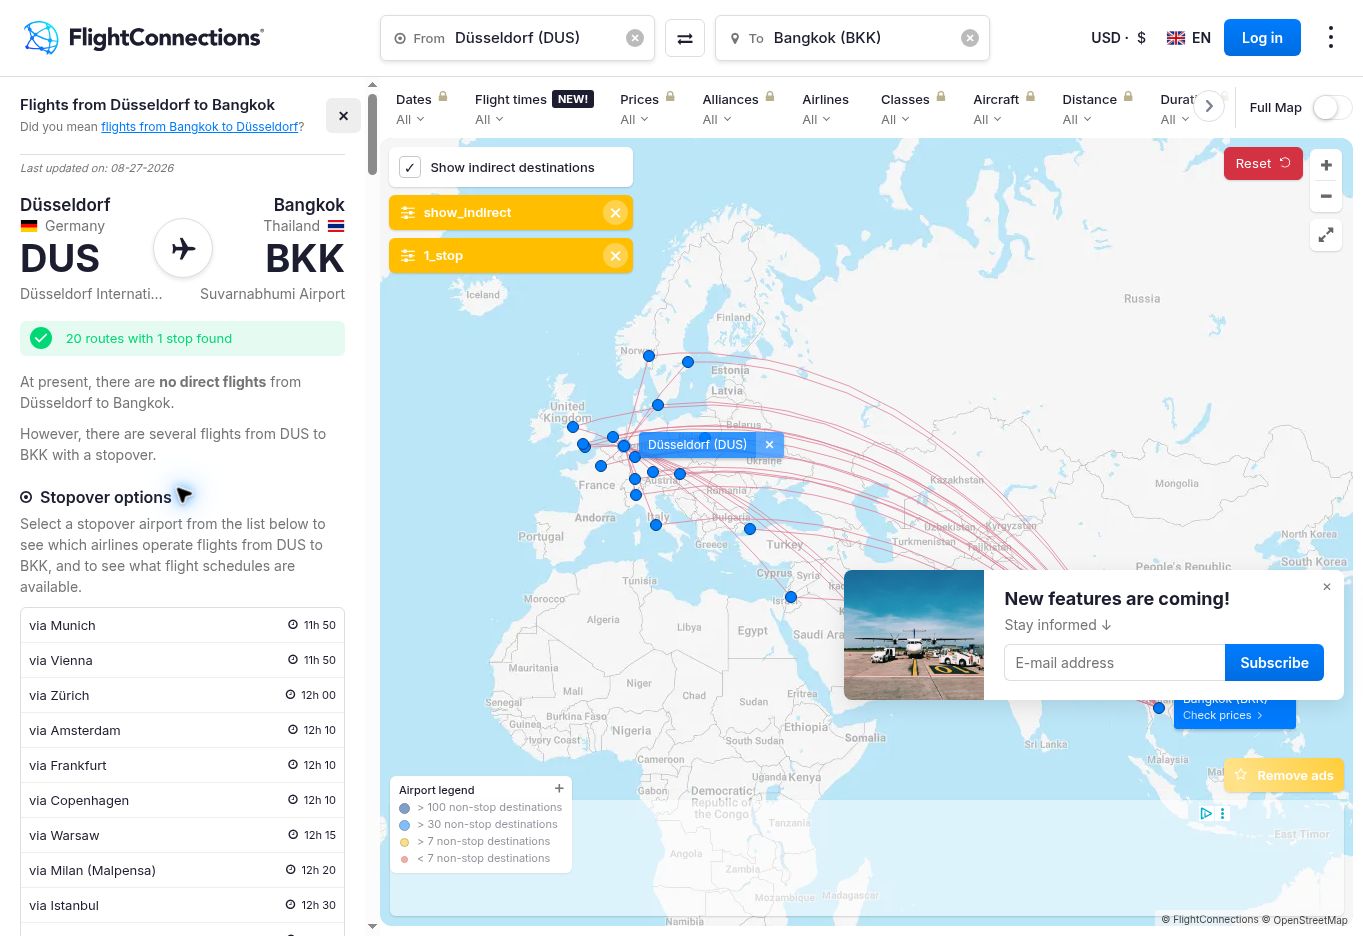Click Check prices on Bangkok label
This screenshot has height=936, width=1363.
[1222, 715]
